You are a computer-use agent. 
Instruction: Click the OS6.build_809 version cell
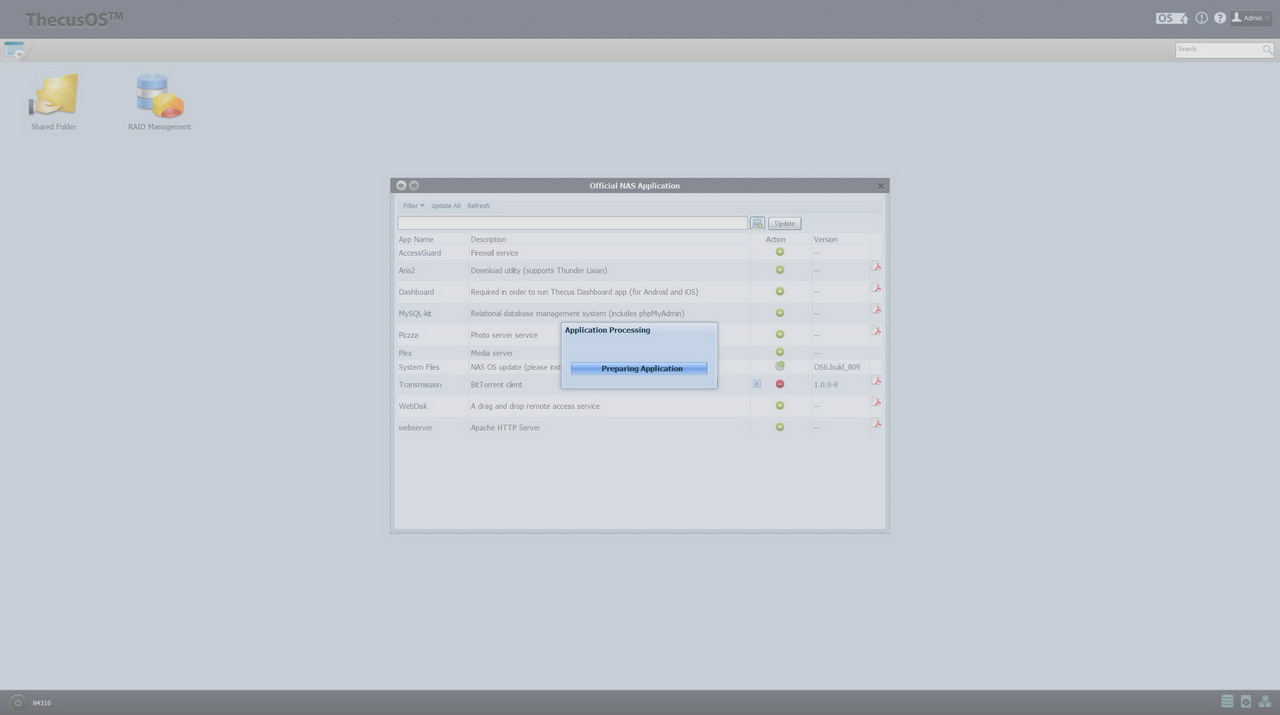coord(837,367)
